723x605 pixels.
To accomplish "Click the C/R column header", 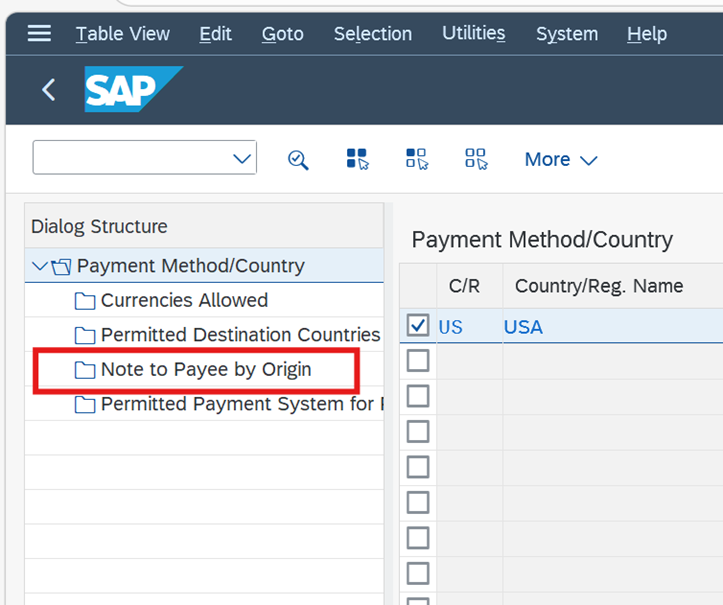I will tap(469, 286).
